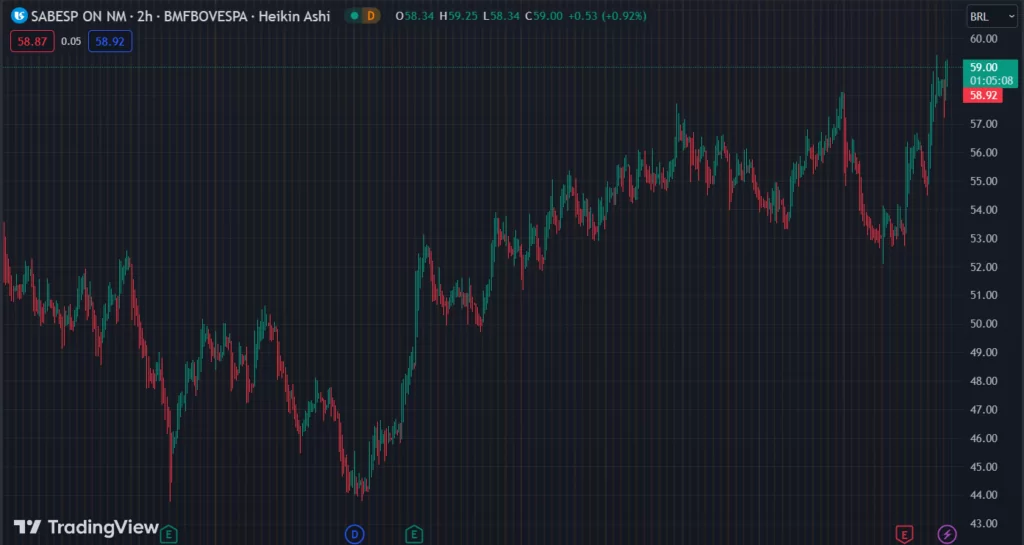
Task: Open green E earnings marker beside TradingView logo
Action: 168,535
